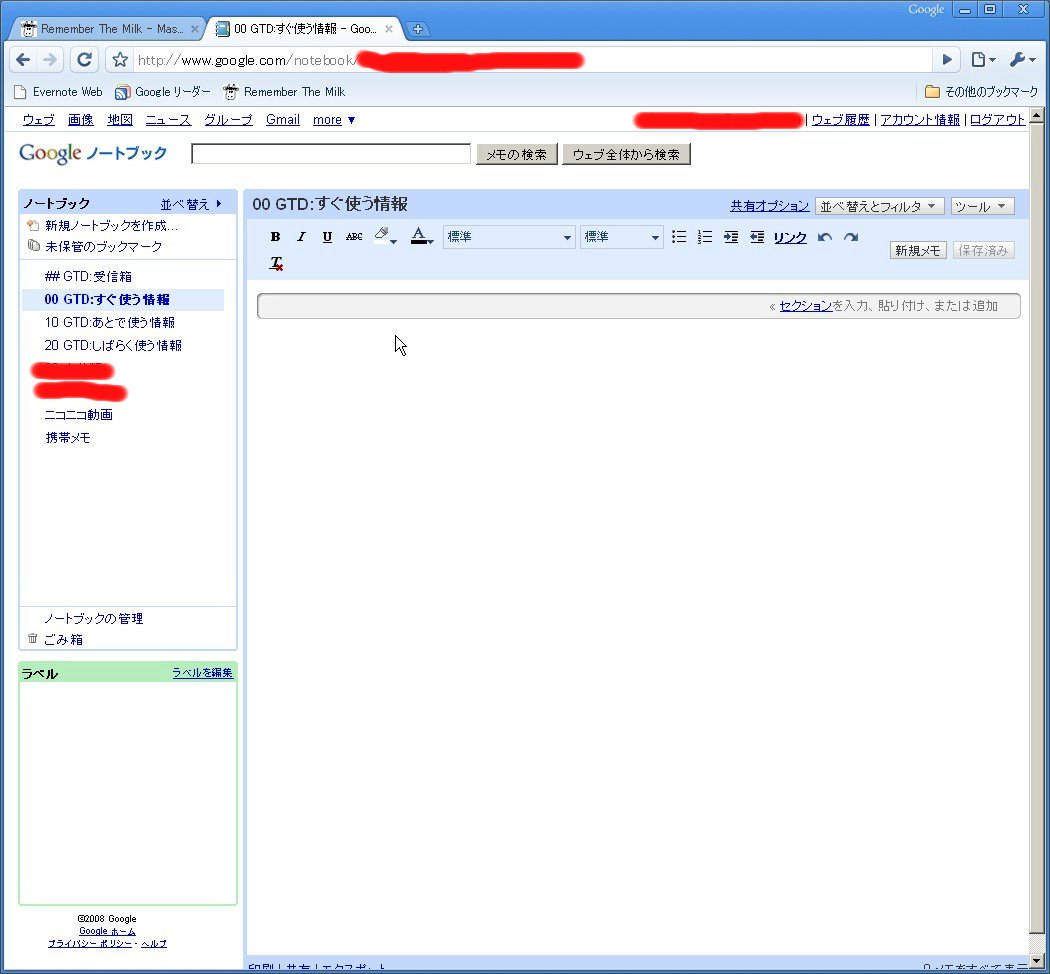The width and height of the screenshot is (1050, 974).
Task: Open 未保管のブックマーク in the sidebar
Action: click(103, 246)
